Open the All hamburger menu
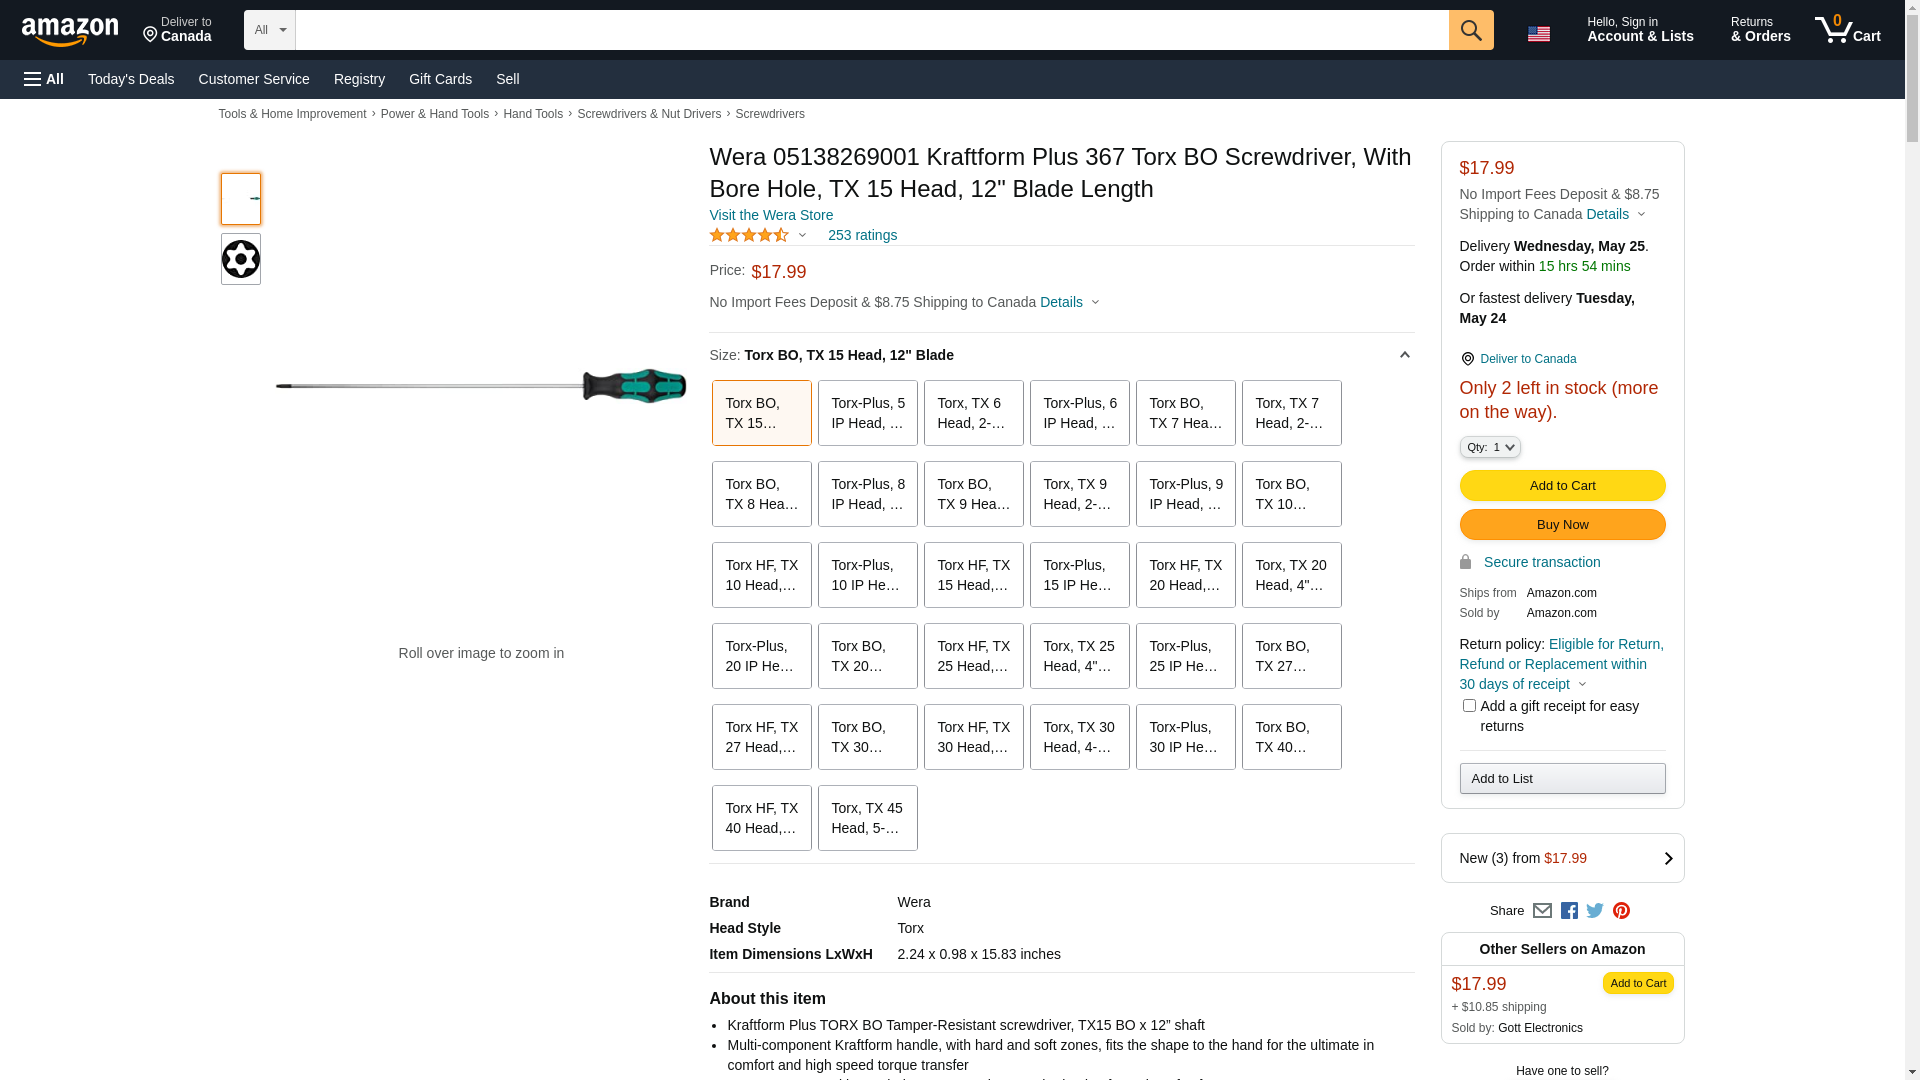 (44, 79)
